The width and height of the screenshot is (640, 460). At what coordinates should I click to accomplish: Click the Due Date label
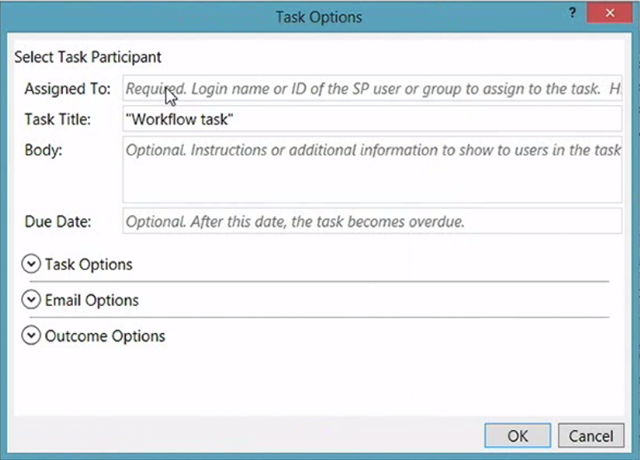pyautogui.click(x=58, y=222)
